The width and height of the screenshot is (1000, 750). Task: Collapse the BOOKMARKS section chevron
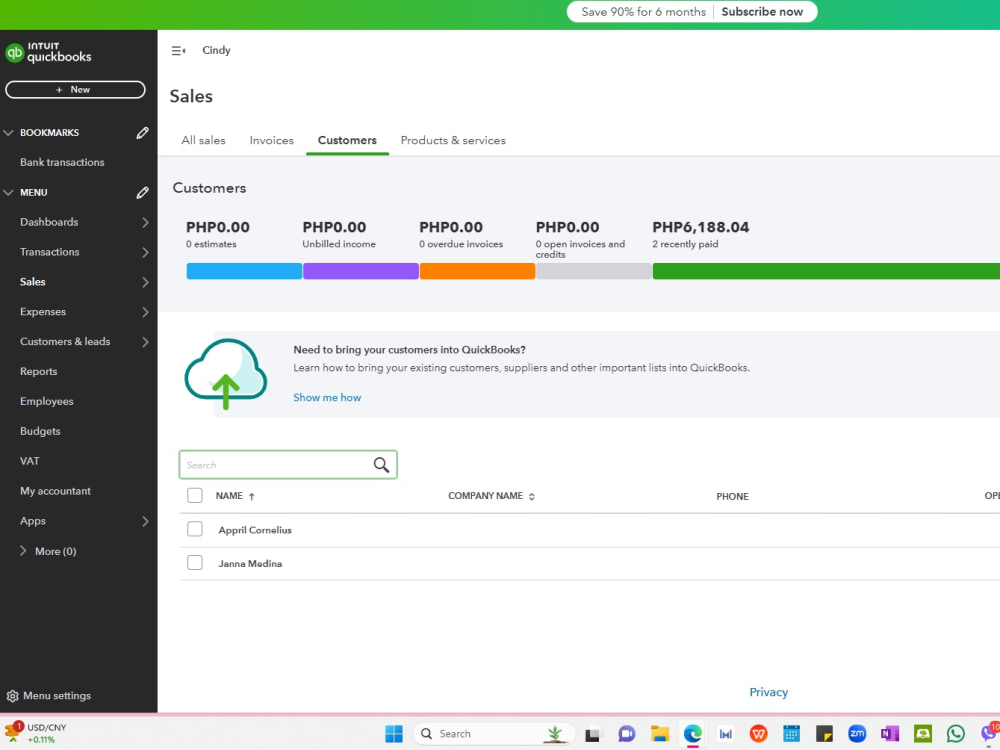[8, 133]
